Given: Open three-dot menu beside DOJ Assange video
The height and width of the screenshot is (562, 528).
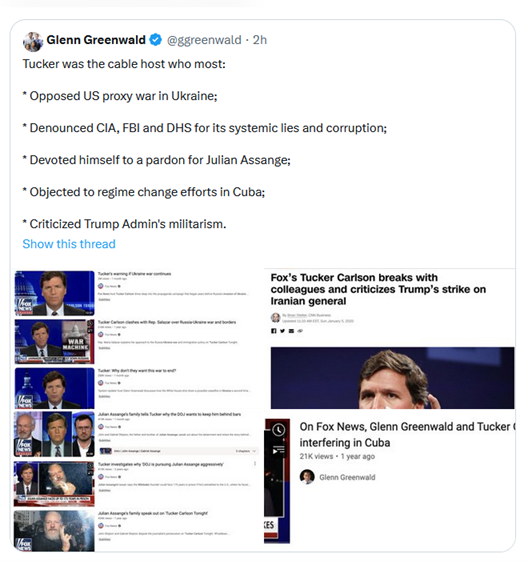Looking at the screenshot, I should 255,464.
